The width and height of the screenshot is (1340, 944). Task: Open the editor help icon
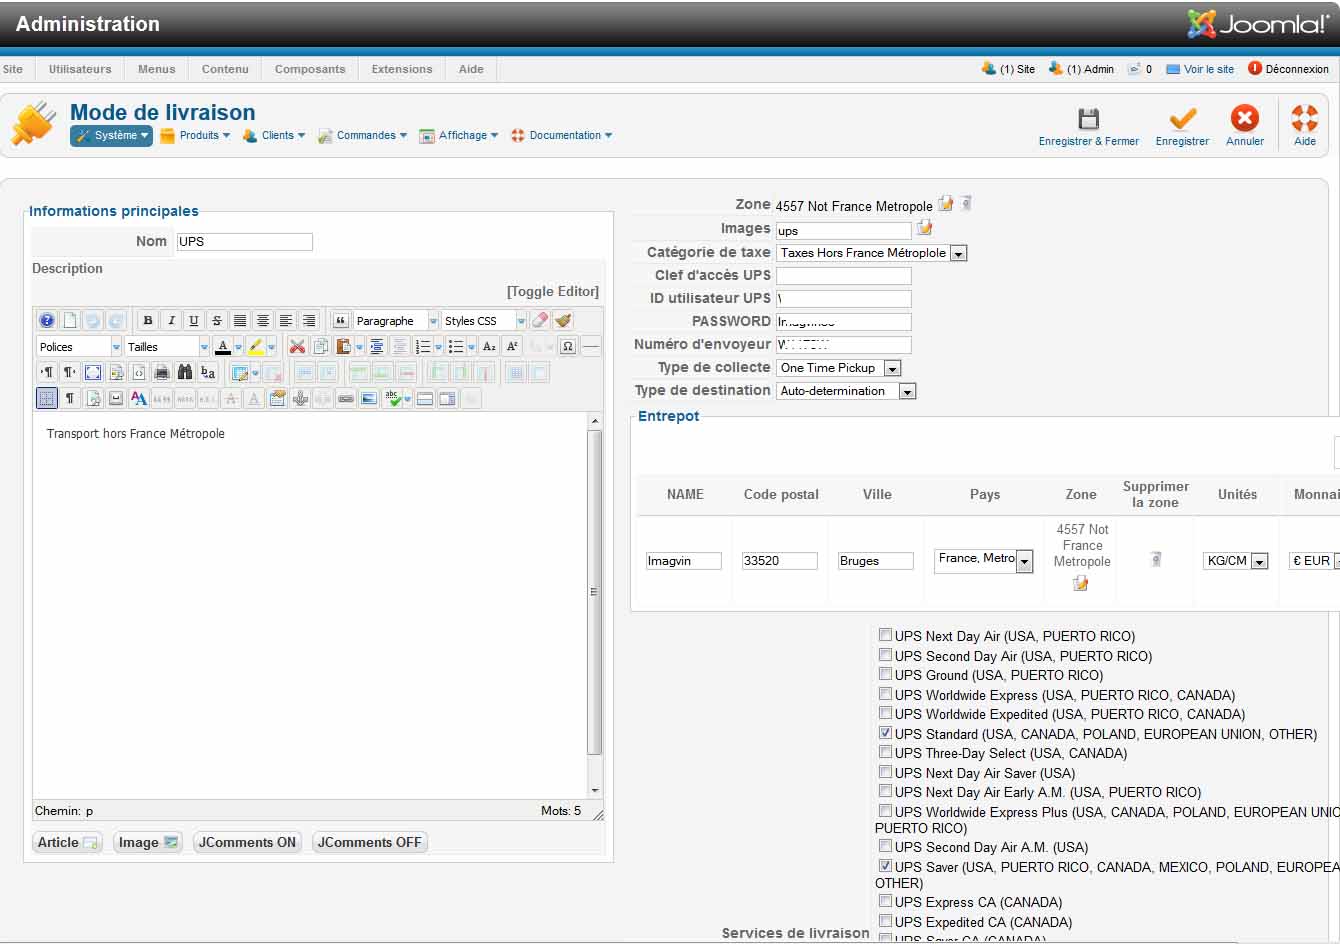coord(47,321)
